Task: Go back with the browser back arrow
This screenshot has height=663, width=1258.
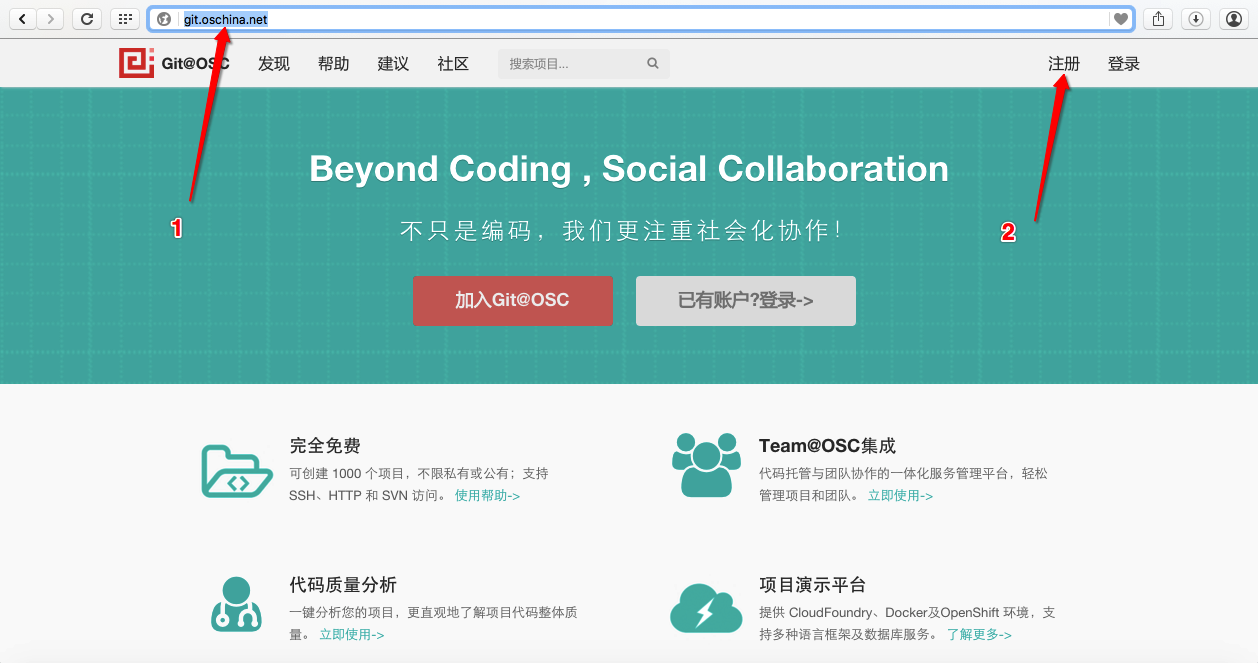Action: click(22, 18)
